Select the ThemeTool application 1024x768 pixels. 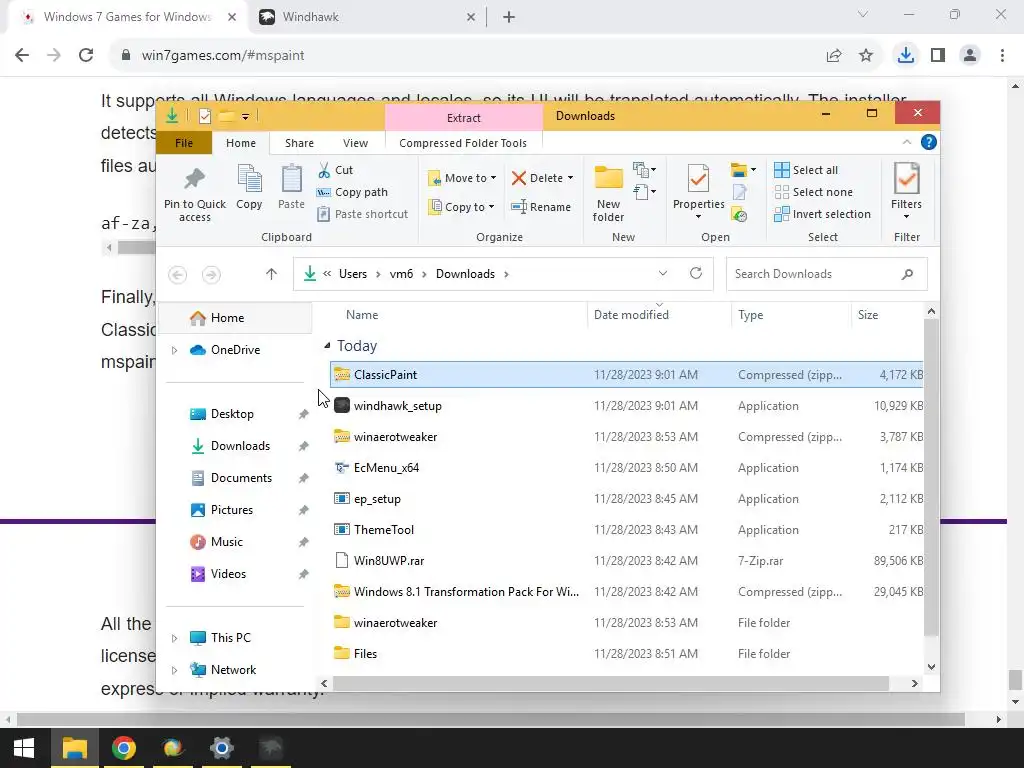(626, 530)
